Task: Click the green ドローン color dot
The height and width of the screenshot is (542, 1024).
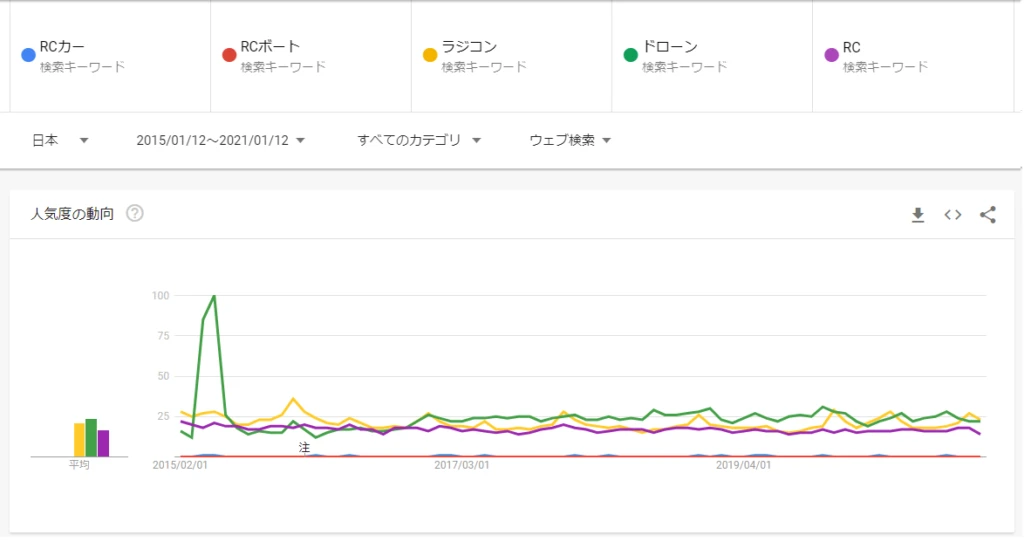Action: 630,56
